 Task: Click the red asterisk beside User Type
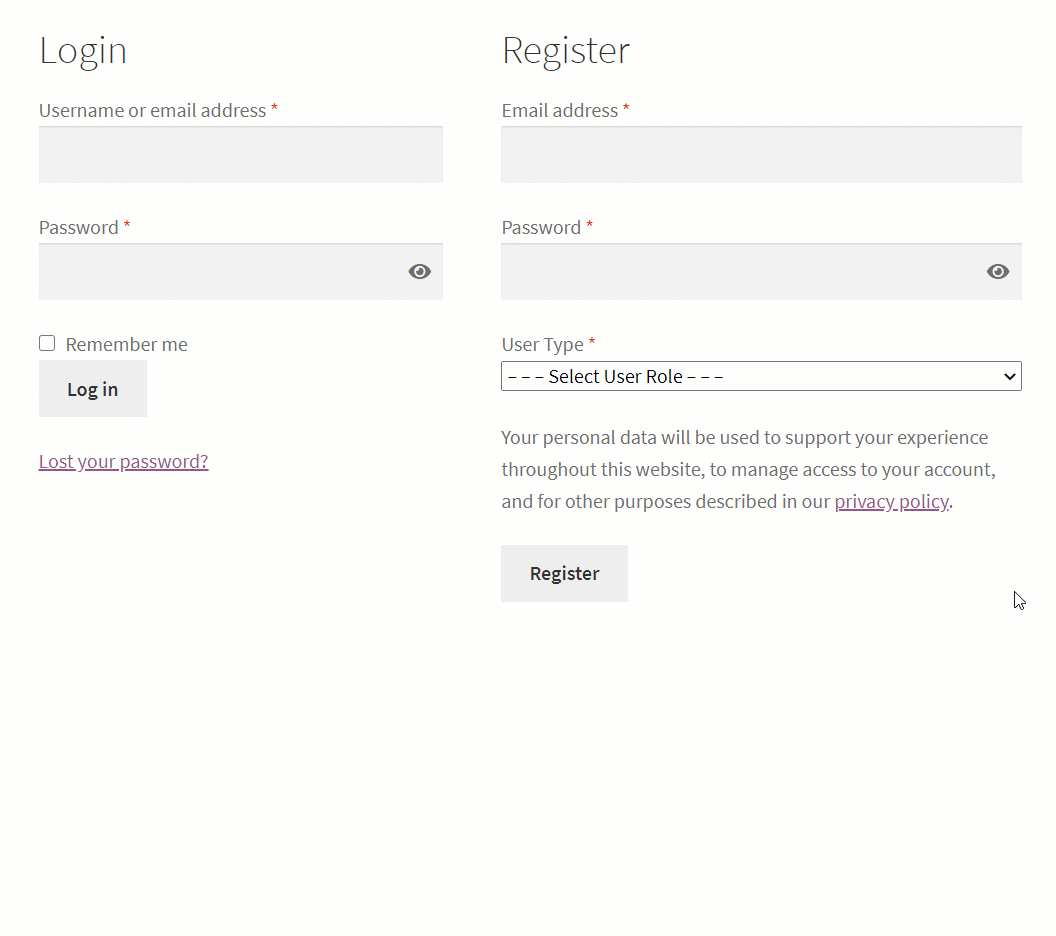tap(590, 343)
